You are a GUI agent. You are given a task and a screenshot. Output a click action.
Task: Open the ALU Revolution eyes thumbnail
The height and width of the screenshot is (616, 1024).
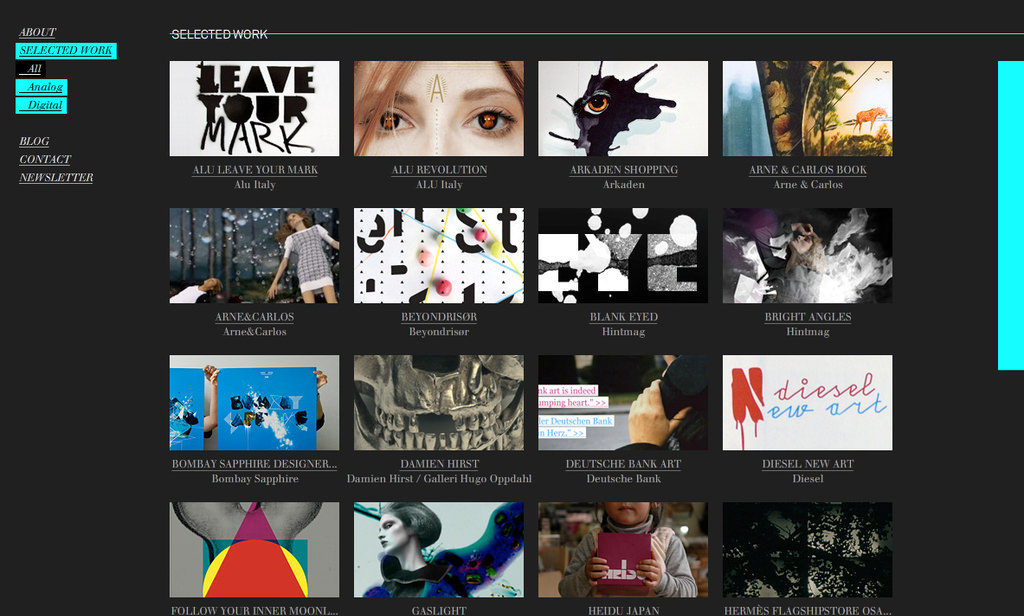point(438,108)
